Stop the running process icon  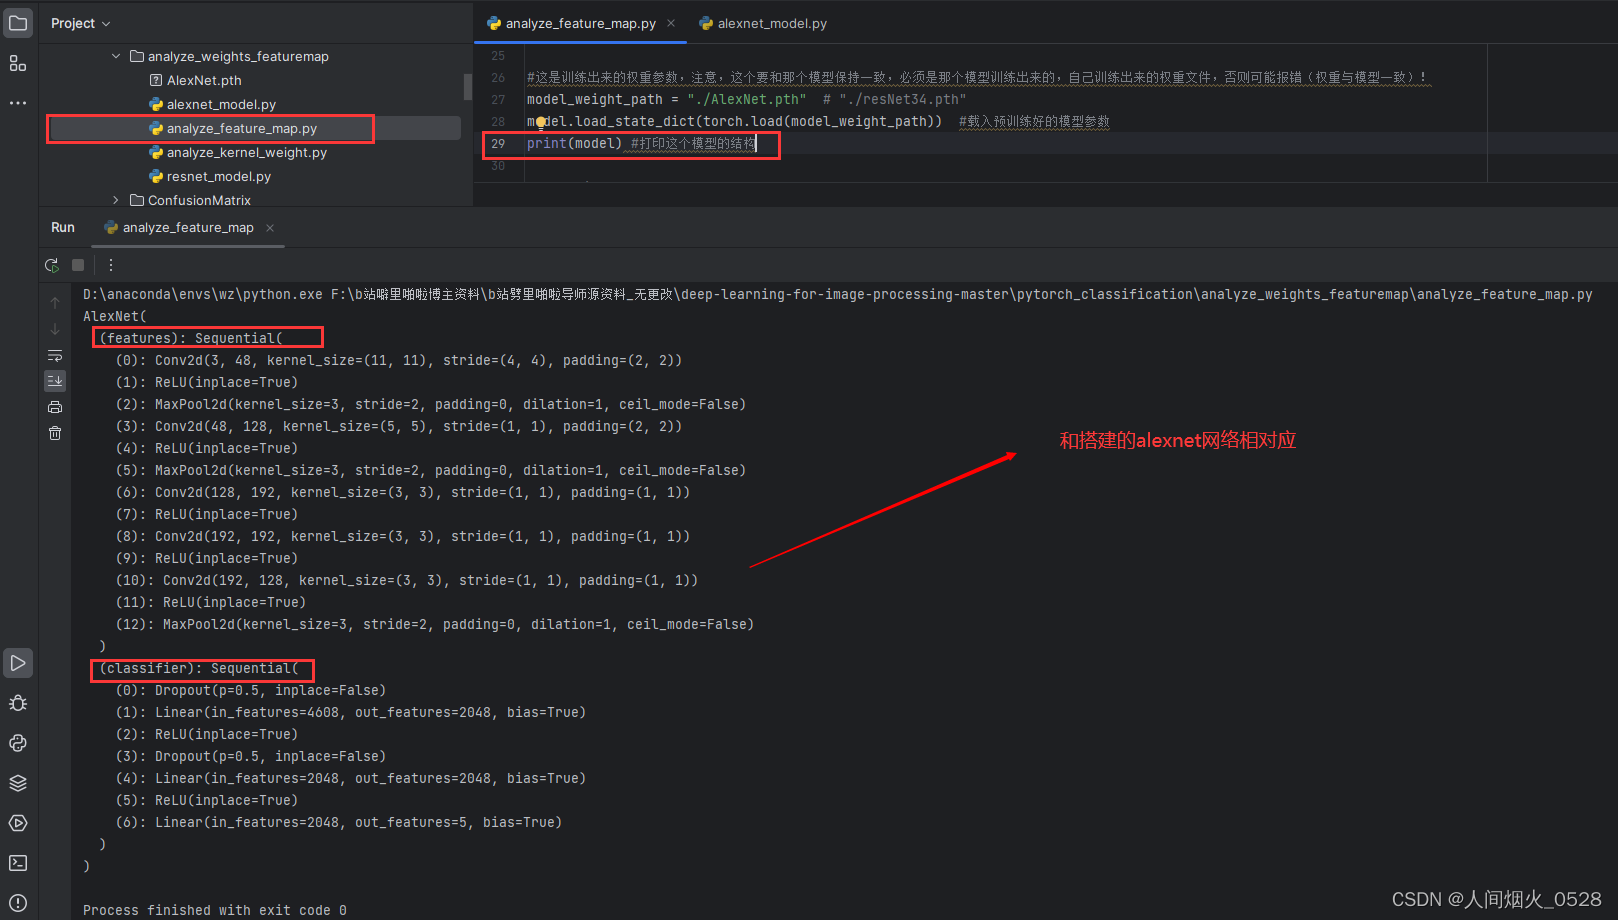click(78, 265)
